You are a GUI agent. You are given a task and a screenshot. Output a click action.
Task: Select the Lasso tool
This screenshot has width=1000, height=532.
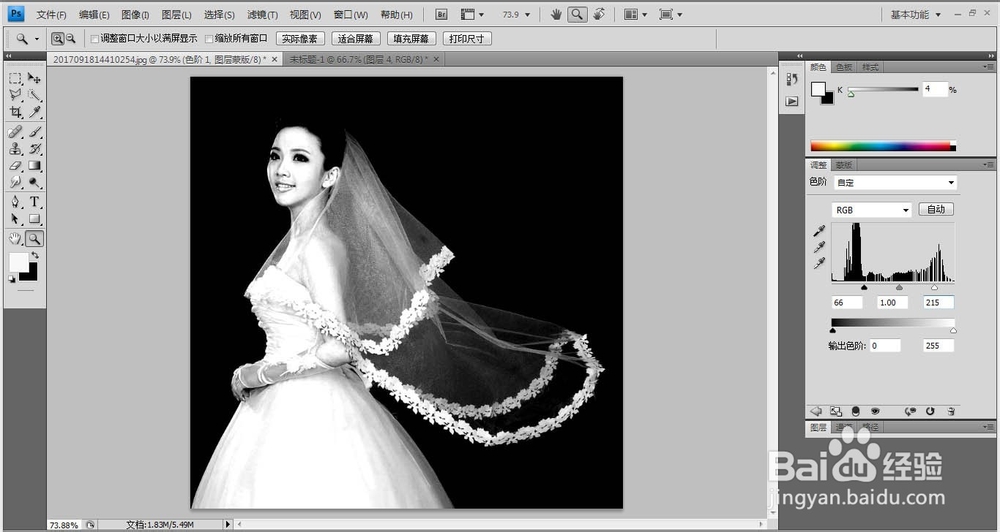coord(15,95)
